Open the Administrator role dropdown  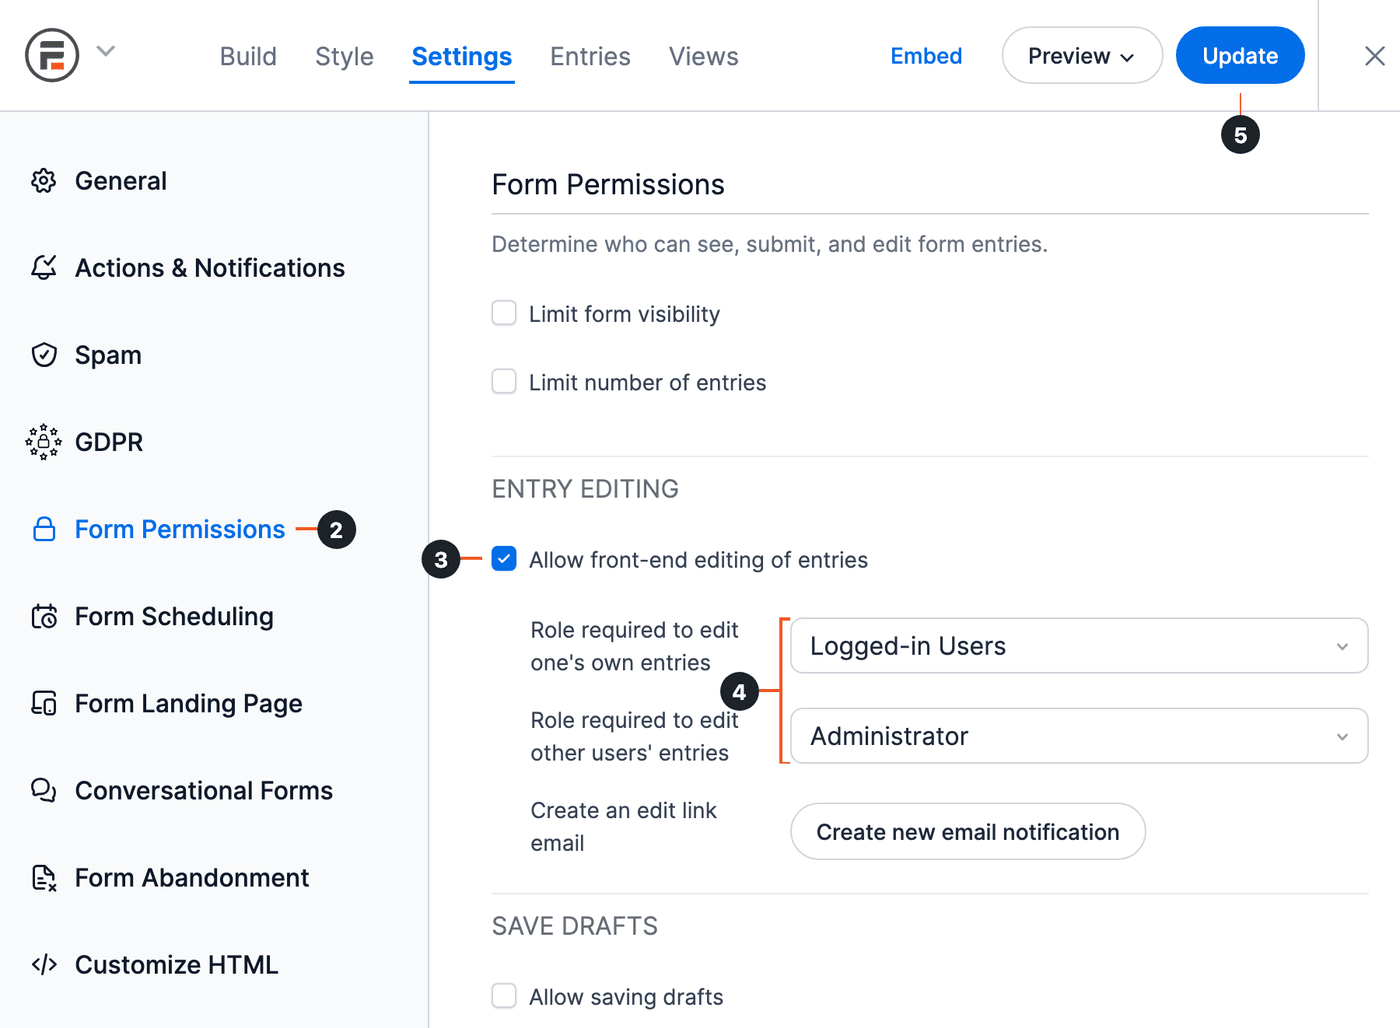click(x=1079, y=736)
